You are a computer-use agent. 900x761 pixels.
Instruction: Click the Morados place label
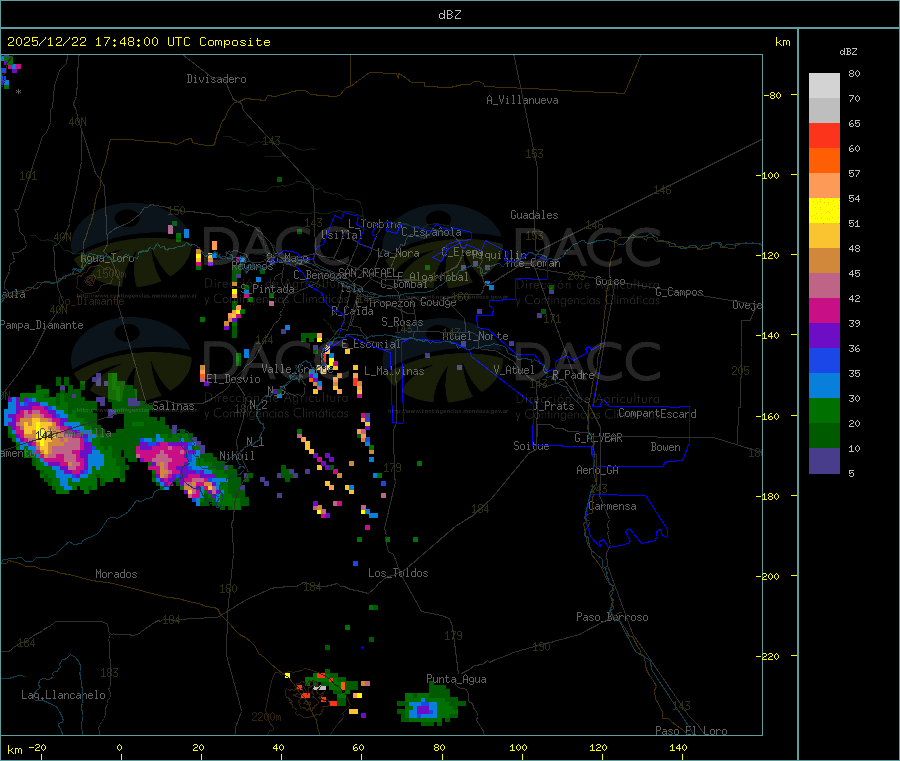[116, 574]
